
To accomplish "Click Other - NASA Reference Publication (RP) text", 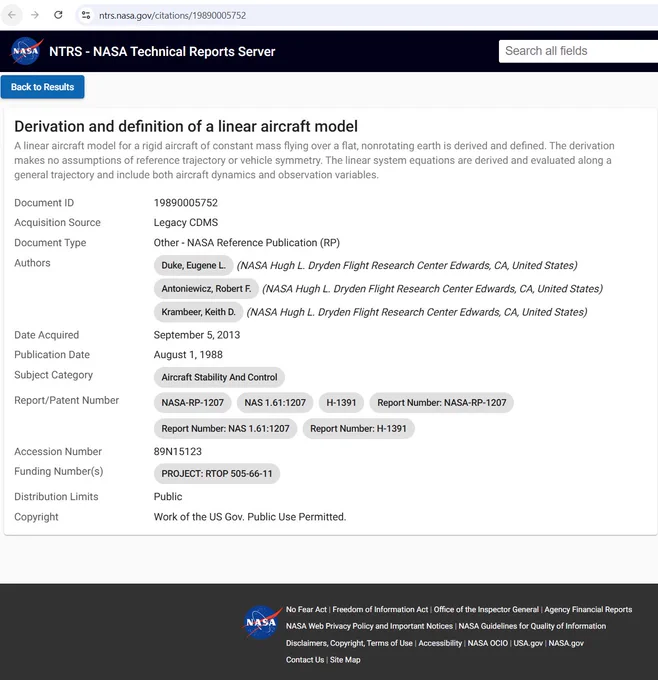I will [x=247, y=243].
